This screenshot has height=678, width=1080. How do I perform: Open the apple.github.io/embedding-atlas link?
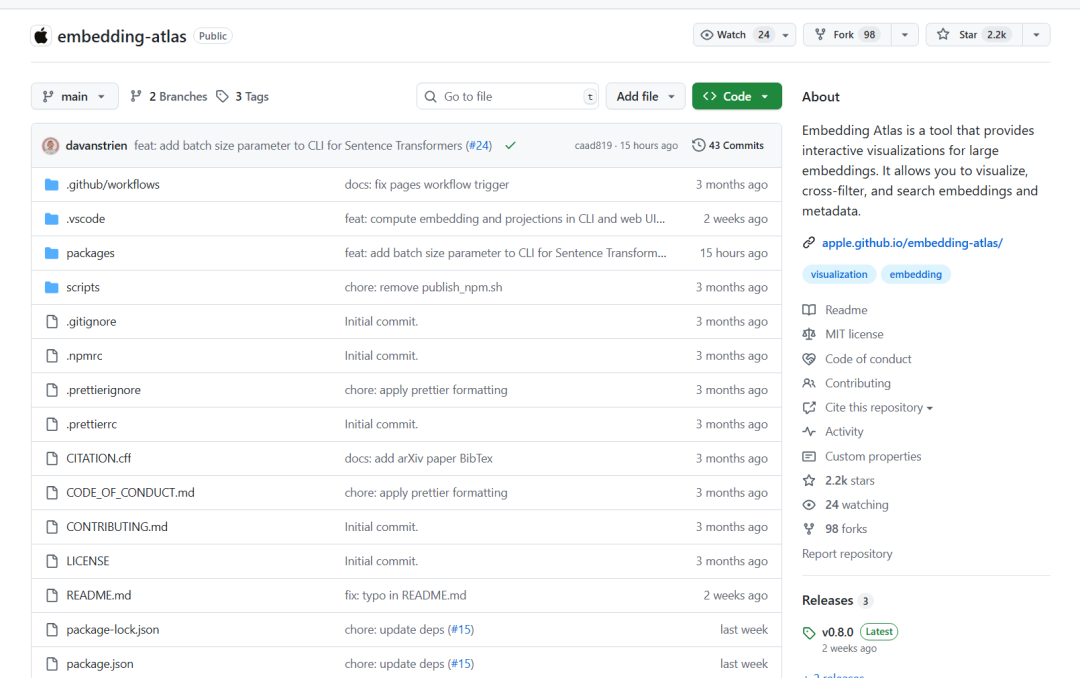(911, 242)
